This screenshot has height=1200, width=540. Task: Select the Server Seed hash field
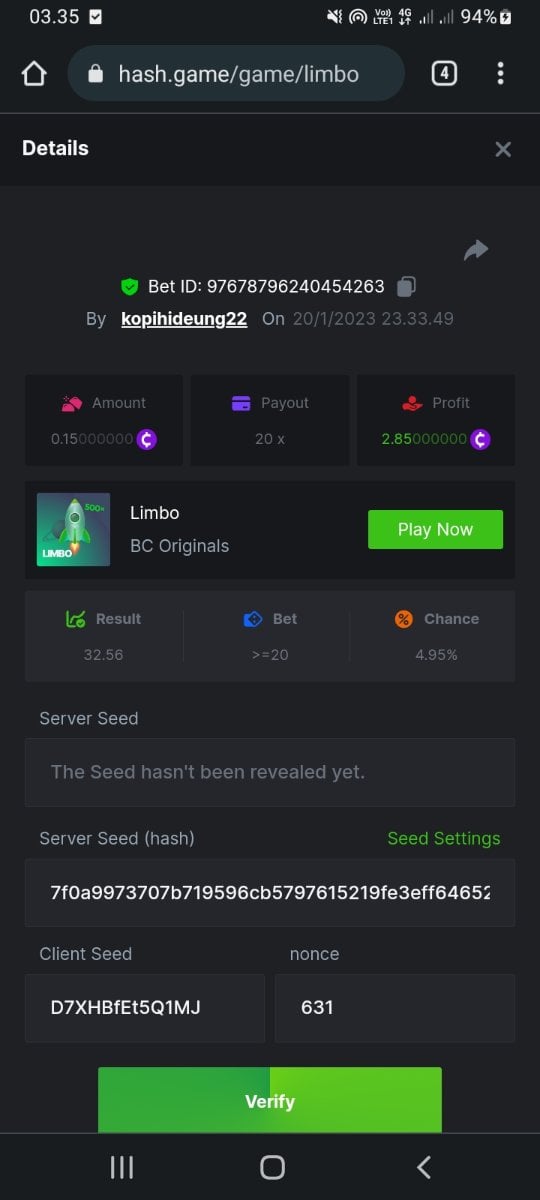270,892
